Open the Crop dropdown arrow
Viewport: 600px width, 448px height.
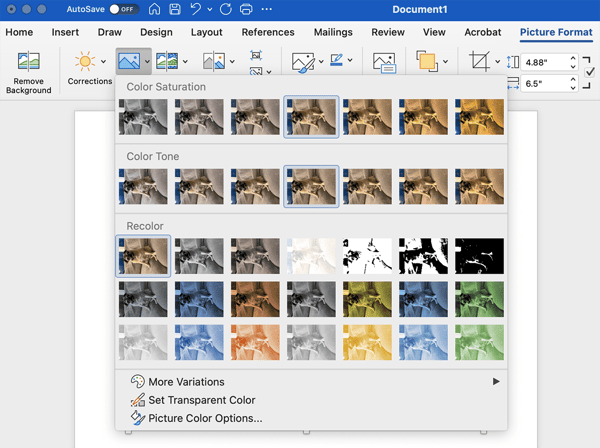(497, 61)
